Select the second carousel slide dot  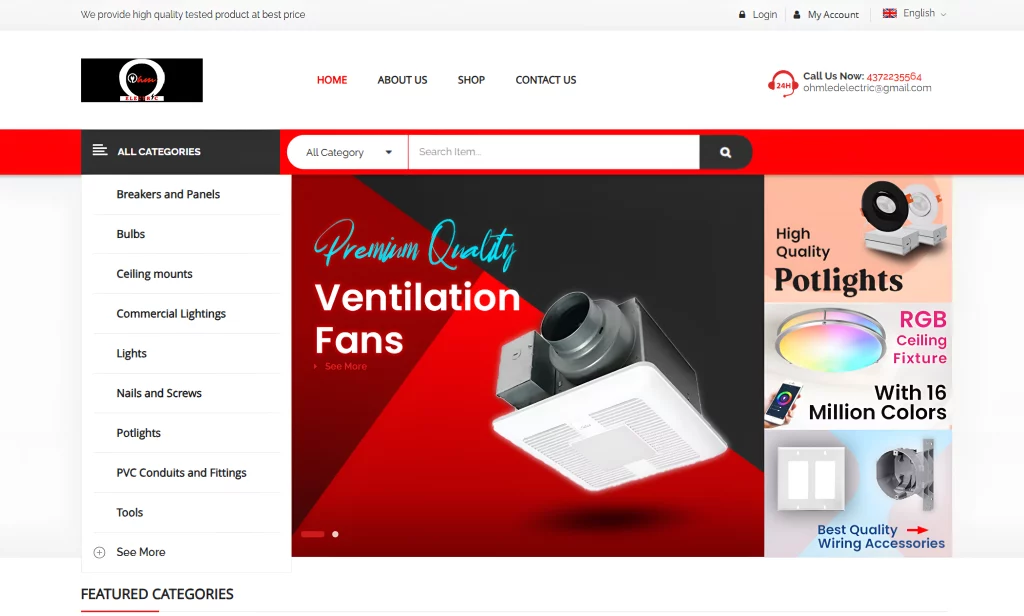335,534
